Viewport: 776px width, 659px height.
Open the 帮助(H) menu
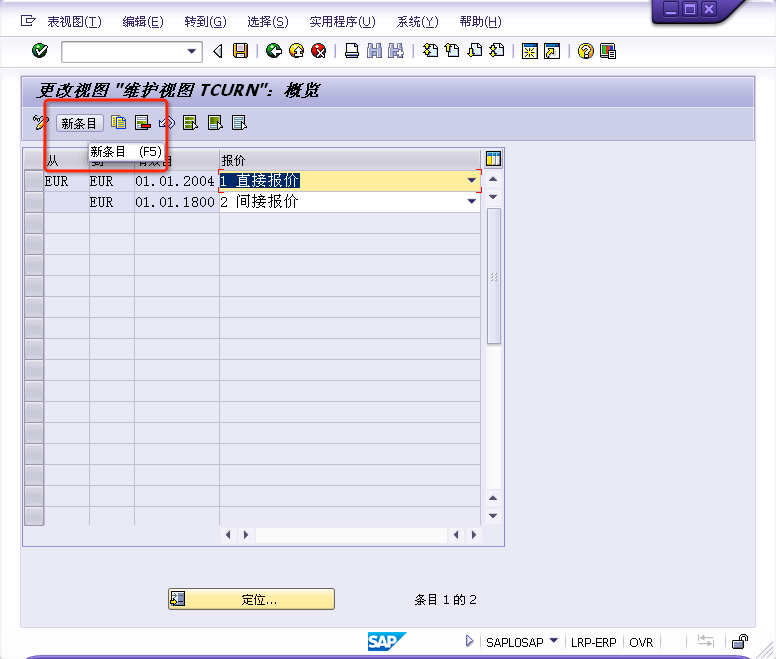tap(481, 22)
